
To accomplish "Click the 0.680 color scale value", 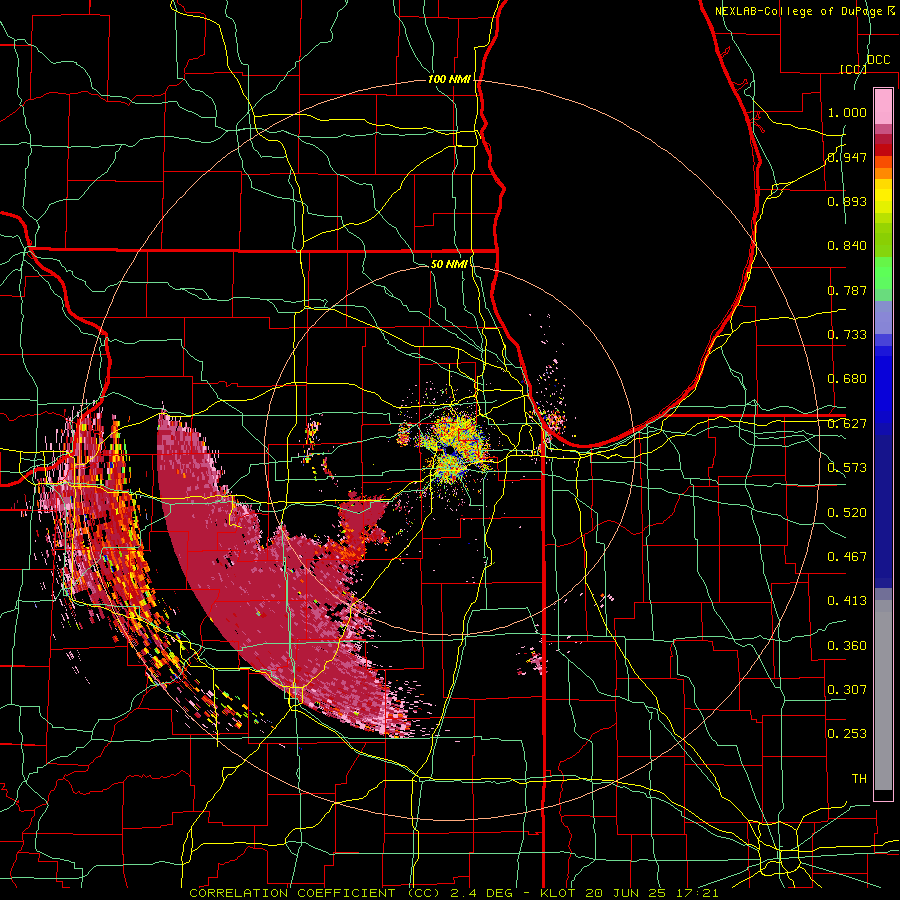I will [x=847, y=379].
